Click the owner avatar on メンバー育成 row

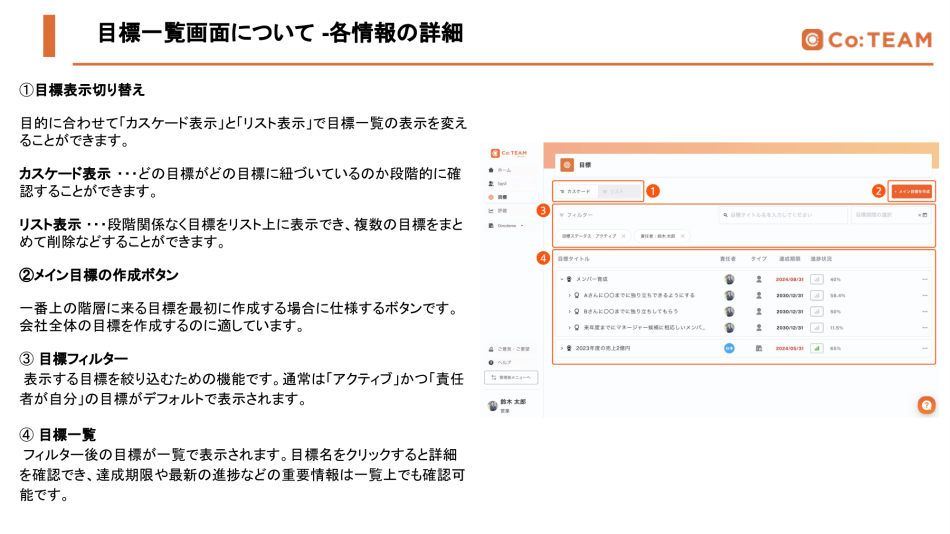pos(729,279)
